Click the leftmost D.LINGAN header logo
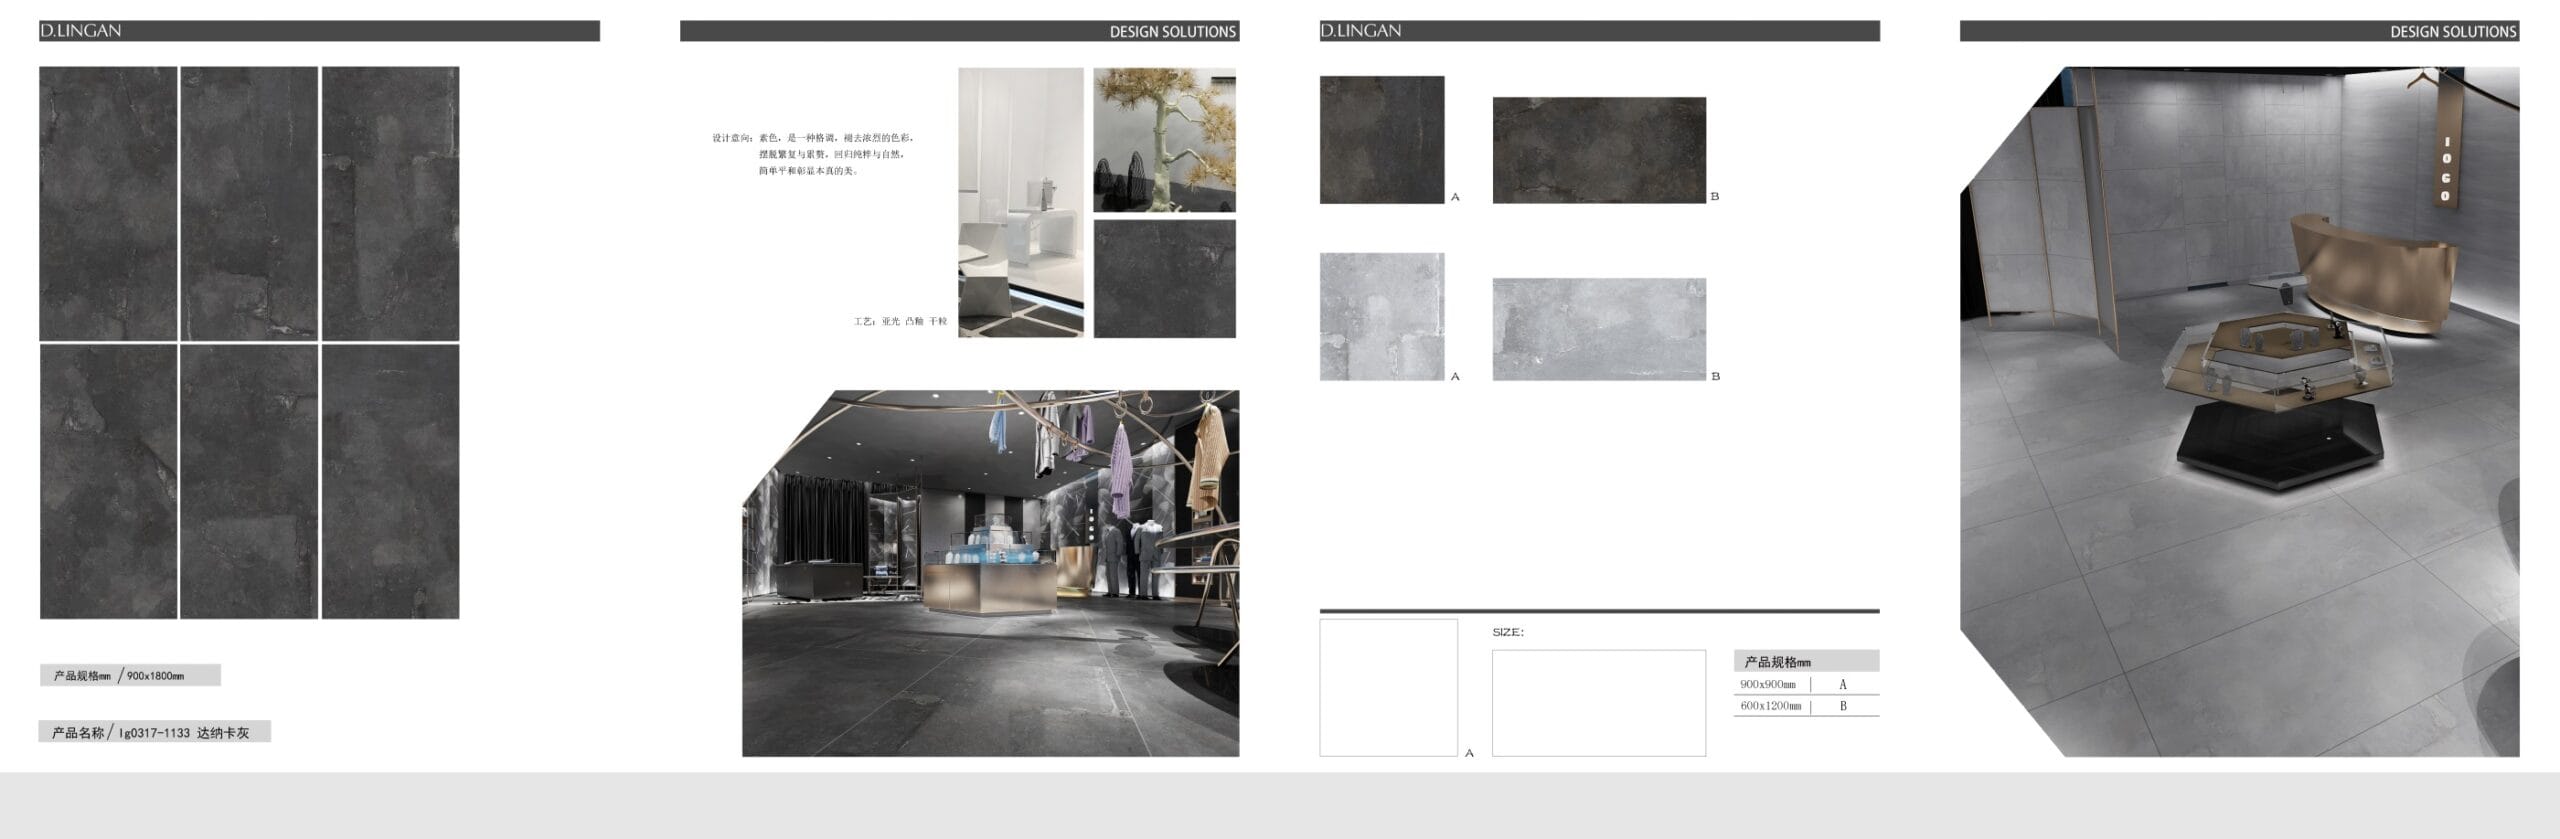The height and width of the screenshot is (839, 2560). [x=81, y=31]
